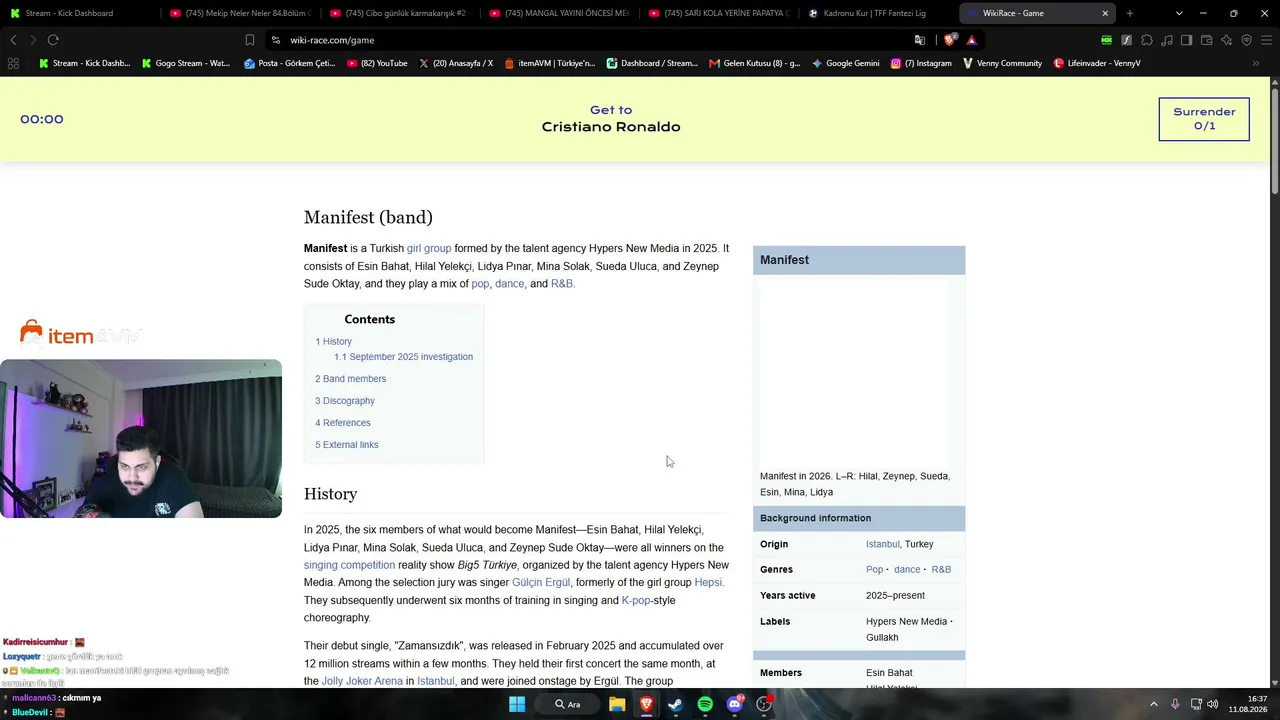Jump to September 2025 investigation section
Viewport: 1280px width, 720px height.
tap(404, 357)
